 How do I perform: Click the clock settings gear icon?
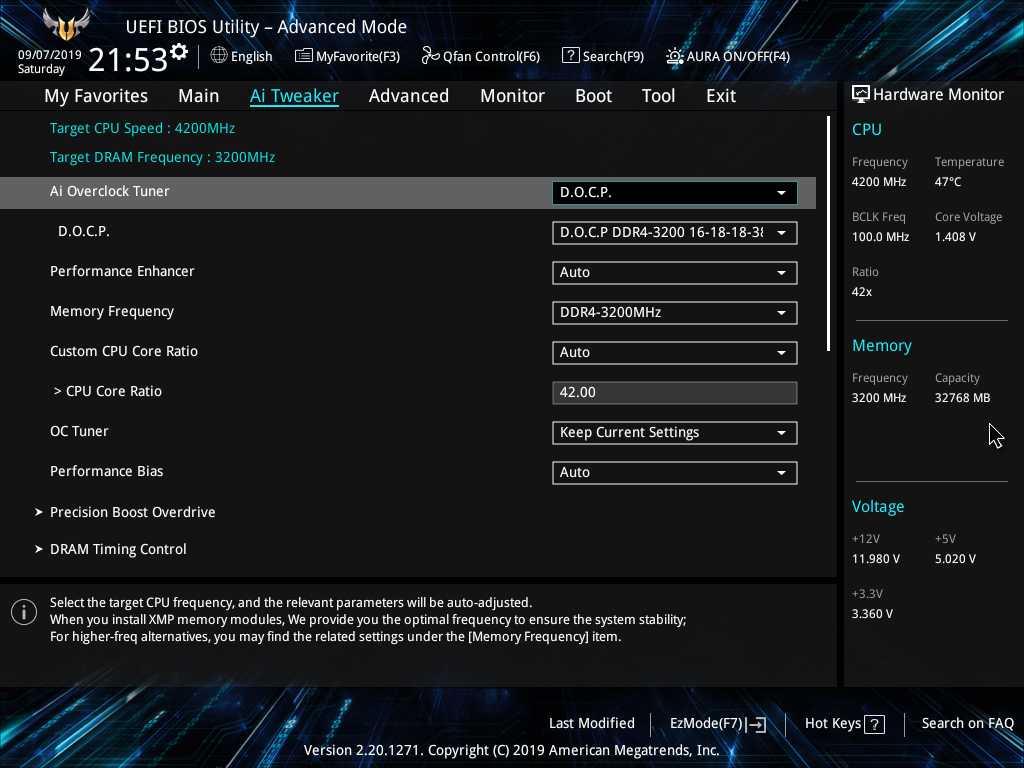(179, 52)
